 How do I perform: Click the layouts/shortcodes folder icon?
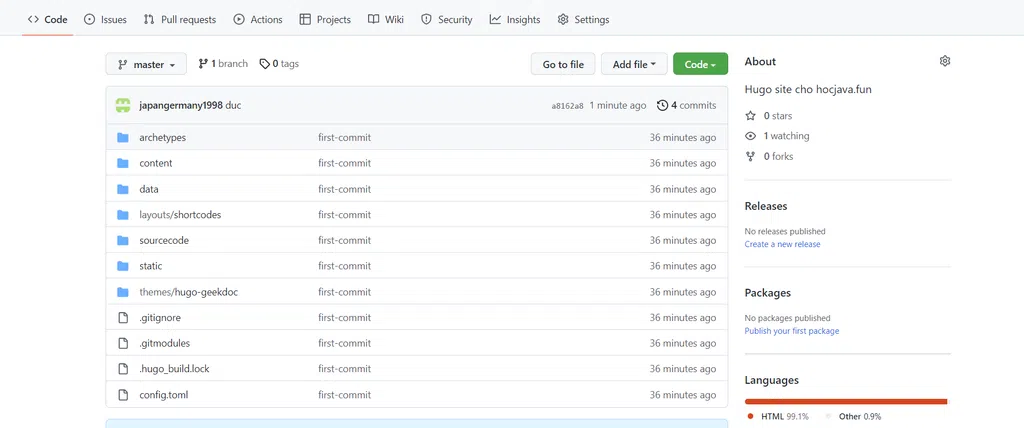click(123, 215)
